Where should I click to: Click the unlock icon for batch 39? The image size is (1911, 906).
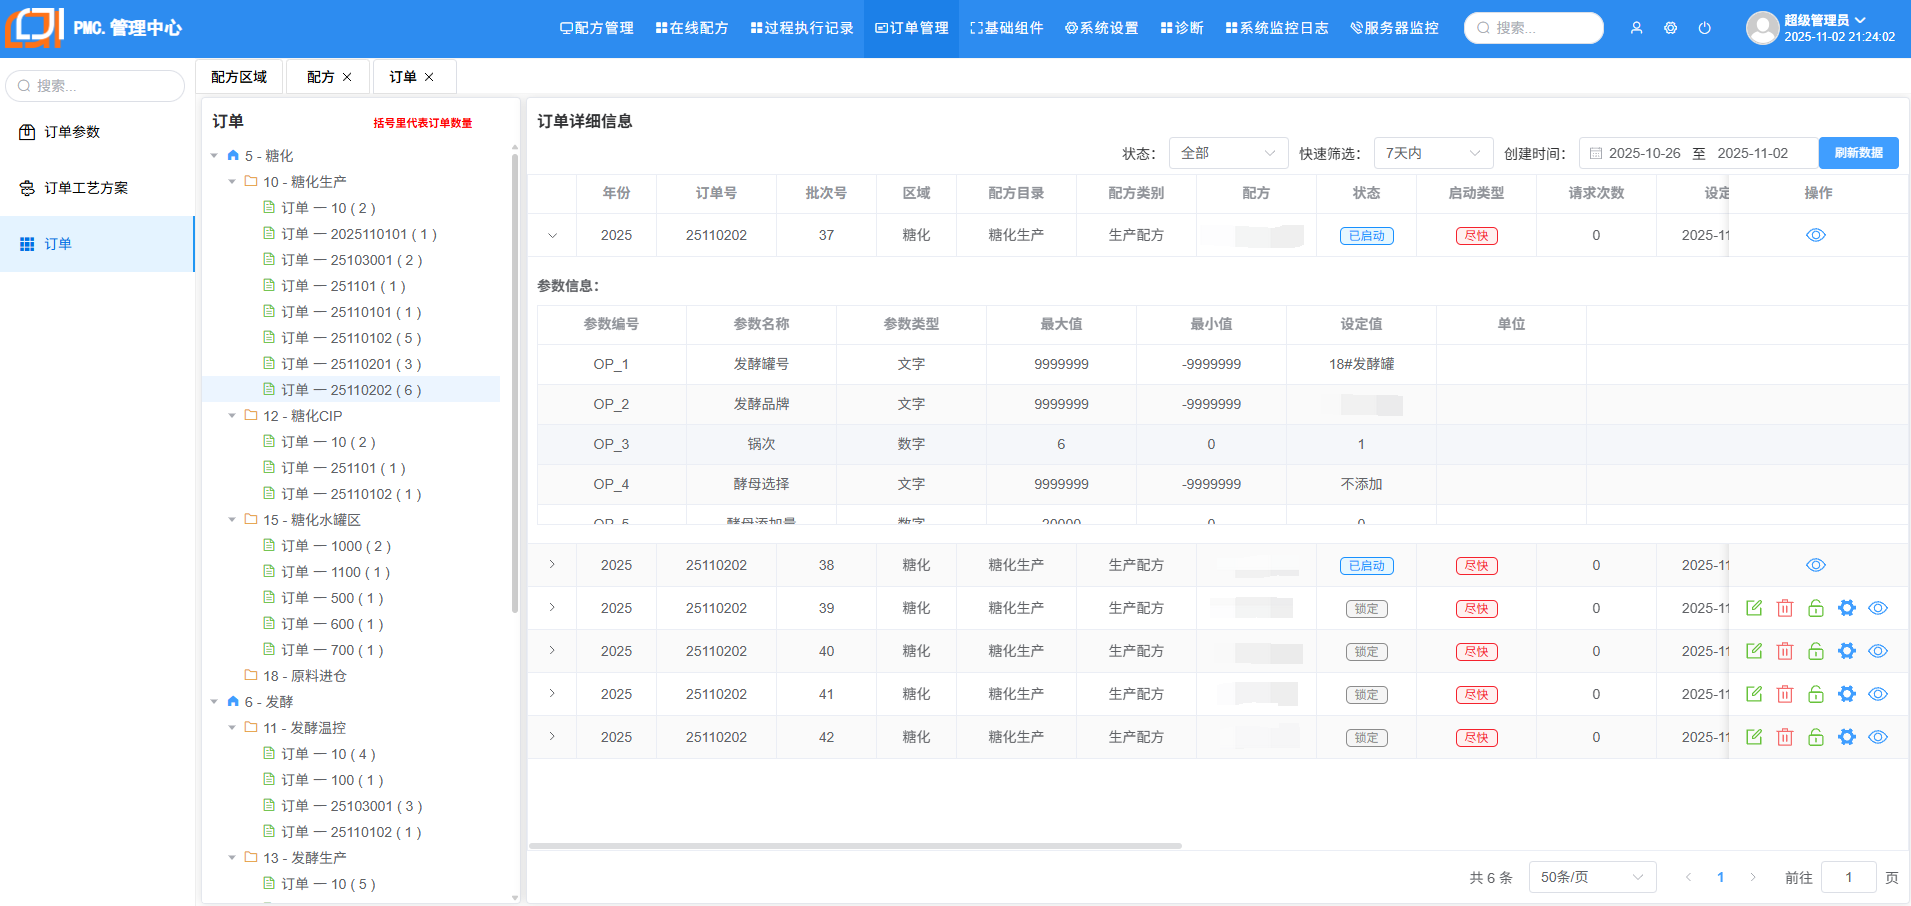(1816, 608)
